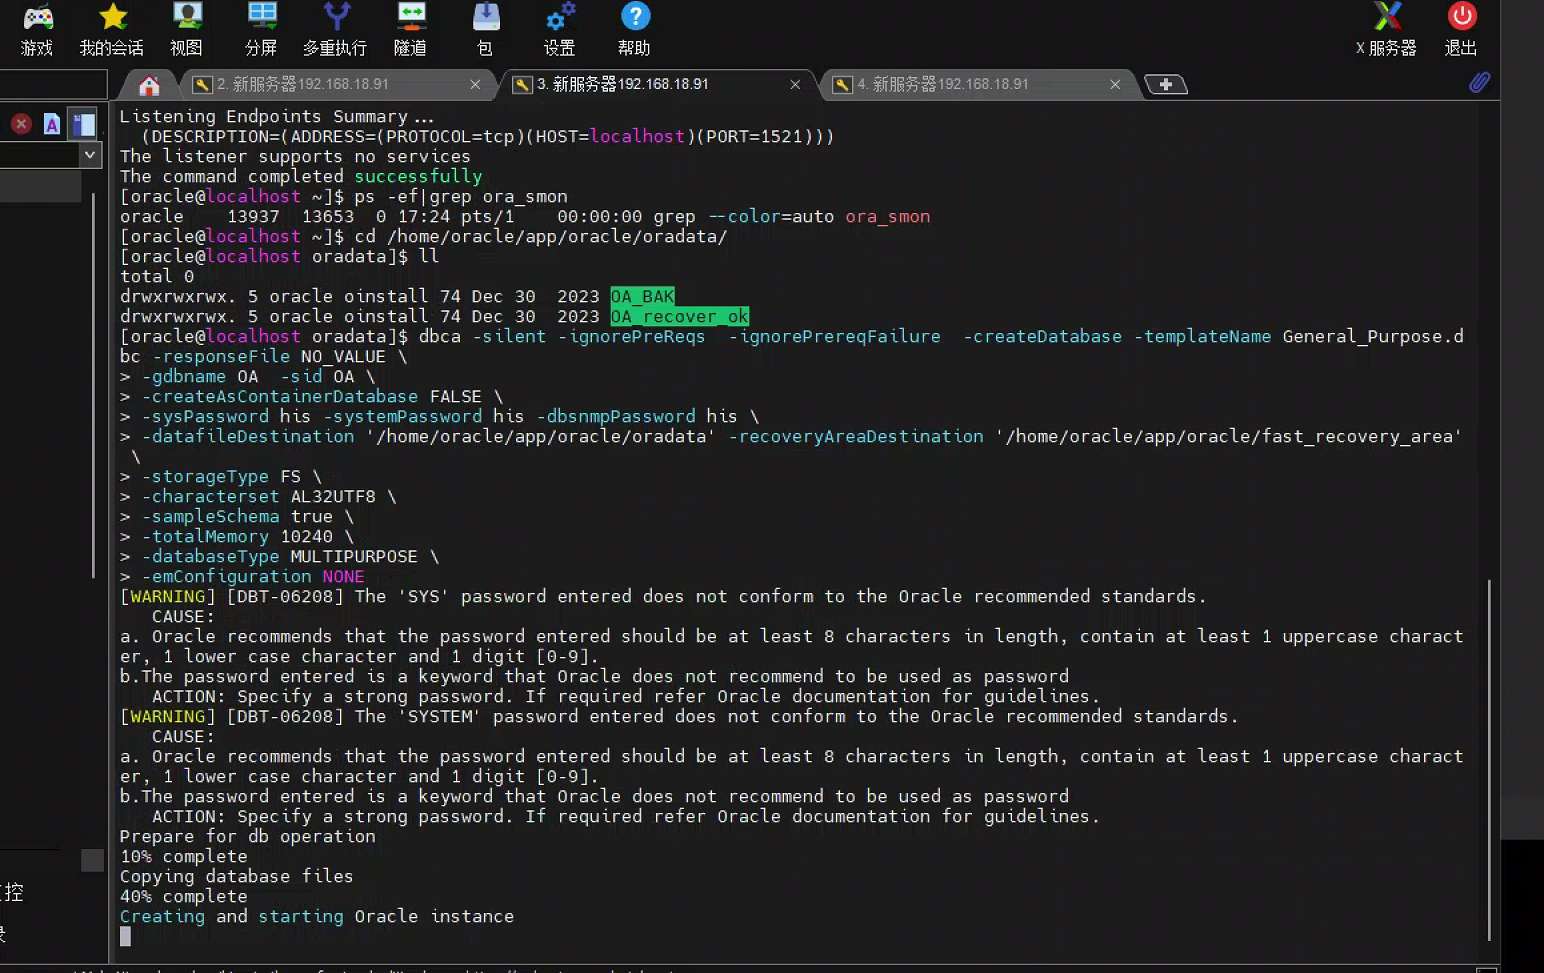Click the OA_BAK directory name in terminal
This screenshot has width=1544, height=973.
[643, 297]
